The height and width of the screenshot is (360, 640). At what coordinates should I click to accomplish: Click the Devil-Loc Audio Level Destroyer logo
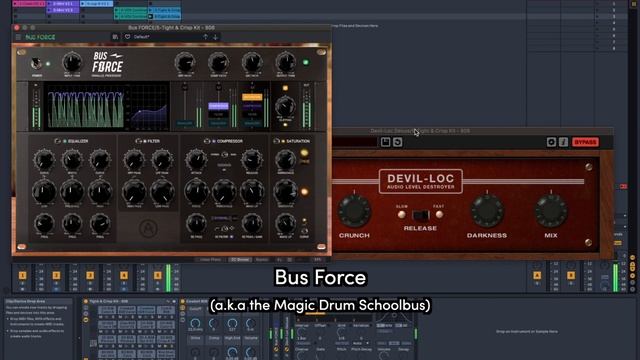[x=421, y=181]
